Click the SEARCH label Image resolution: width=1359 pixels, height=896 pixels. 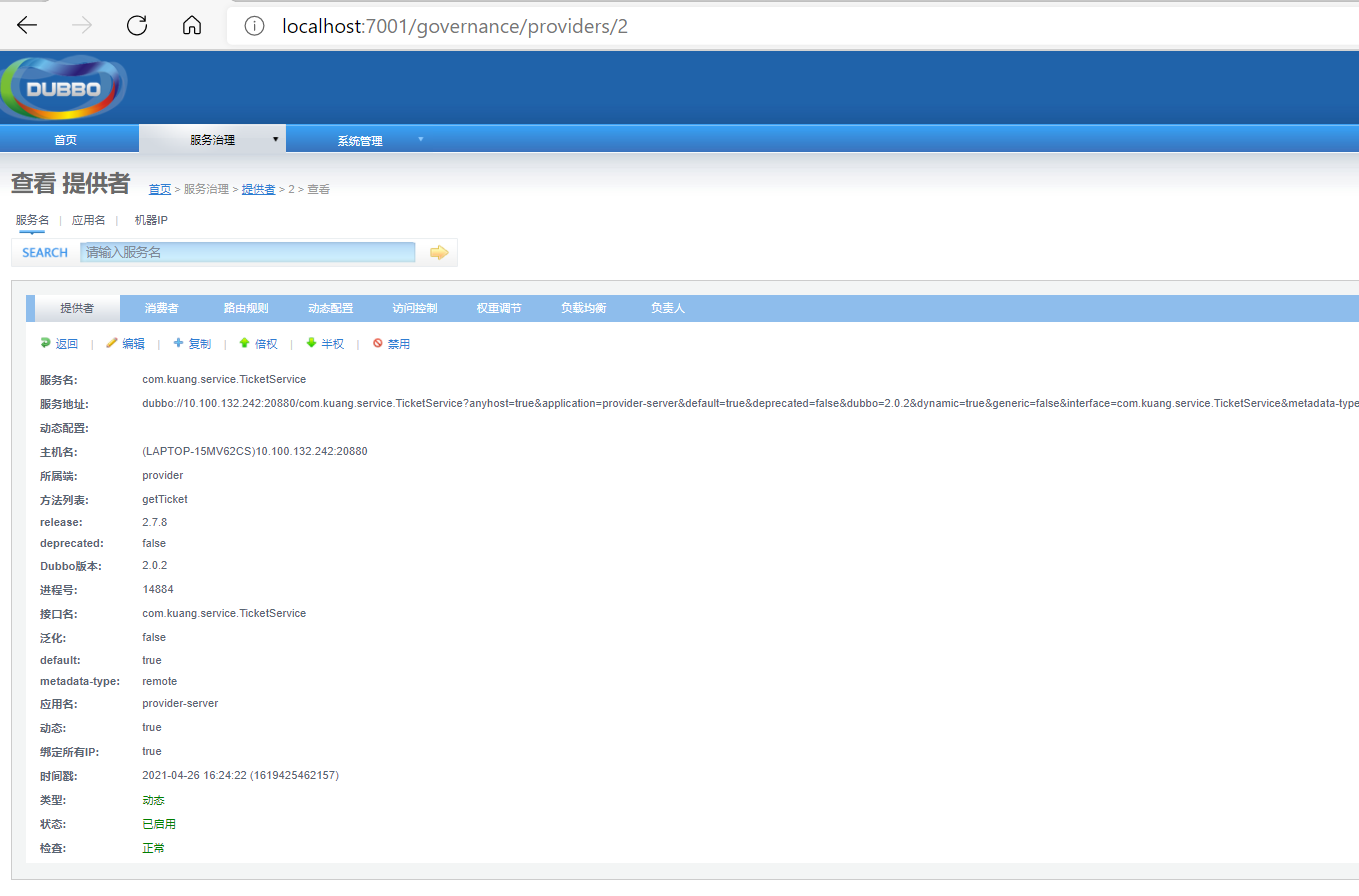[x=45, y=253]
